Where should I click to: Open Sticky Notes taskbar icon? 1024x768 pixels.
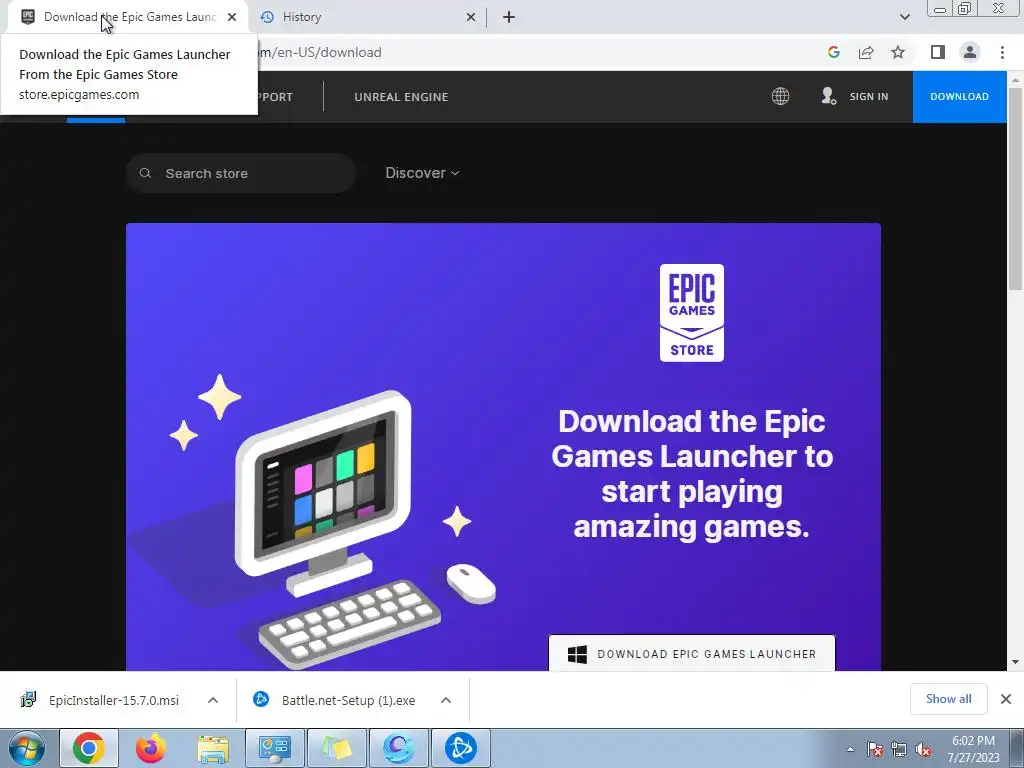336,748
